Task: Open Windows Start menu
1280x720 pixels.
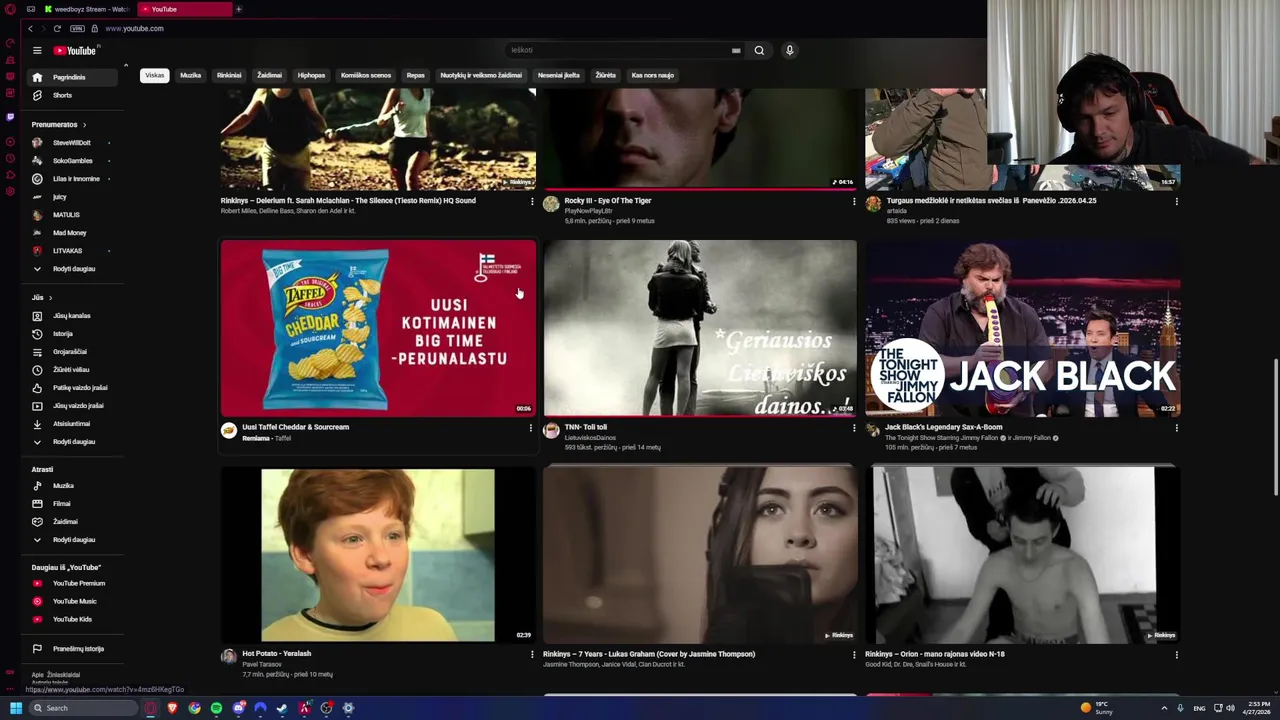Action: click(16, 708)
